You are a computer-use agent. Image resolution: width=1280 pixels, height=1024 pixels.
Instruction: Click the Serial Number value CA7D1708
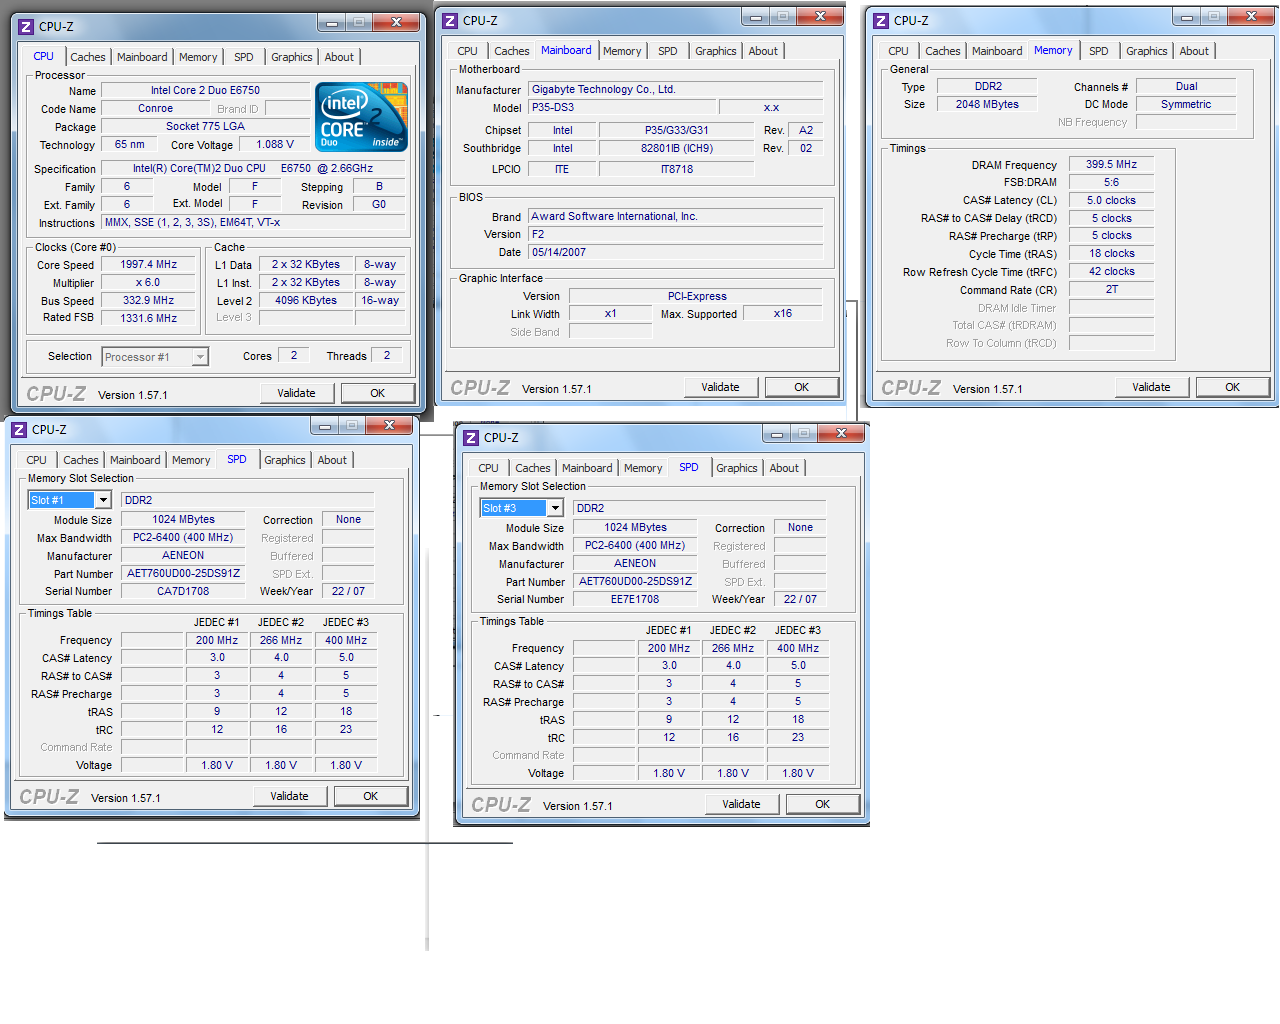pyautogui.click(x=183, y=591)
